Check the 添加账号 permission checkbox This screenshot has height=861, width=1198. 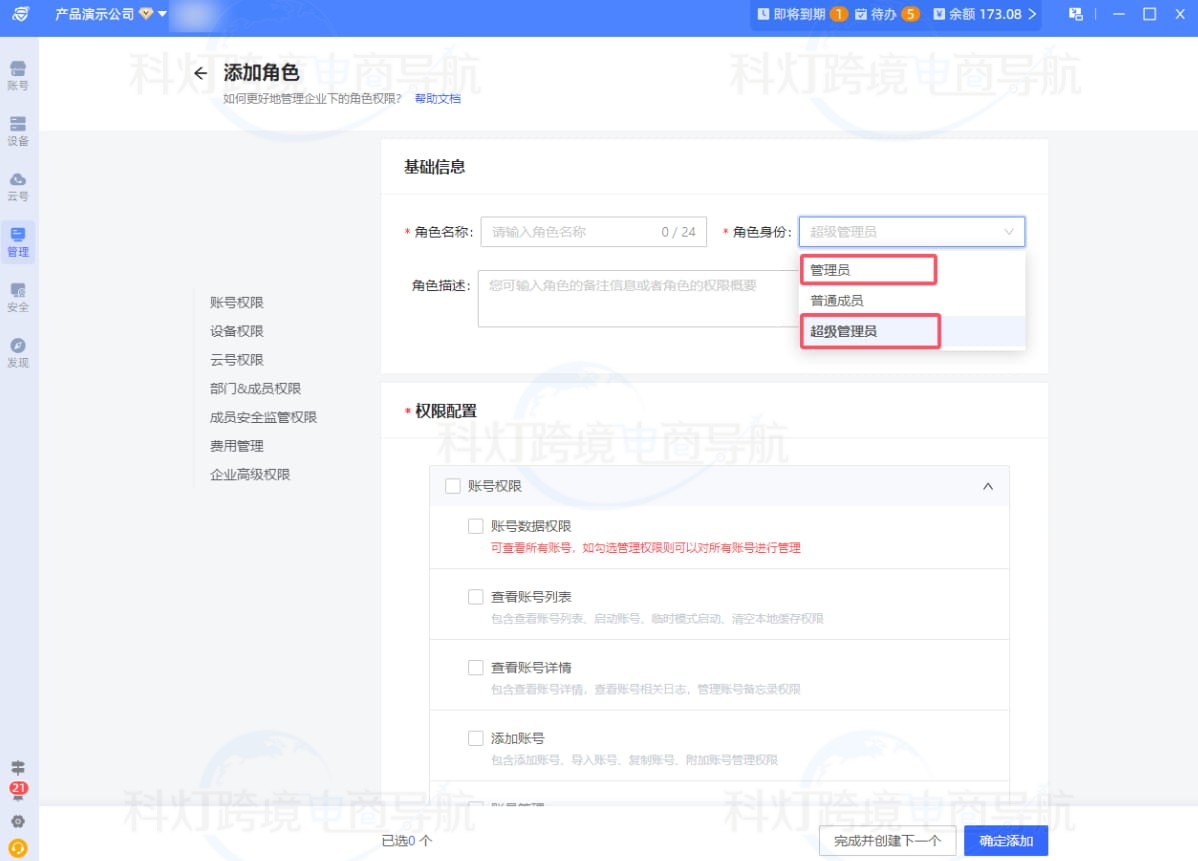[475, 737]
